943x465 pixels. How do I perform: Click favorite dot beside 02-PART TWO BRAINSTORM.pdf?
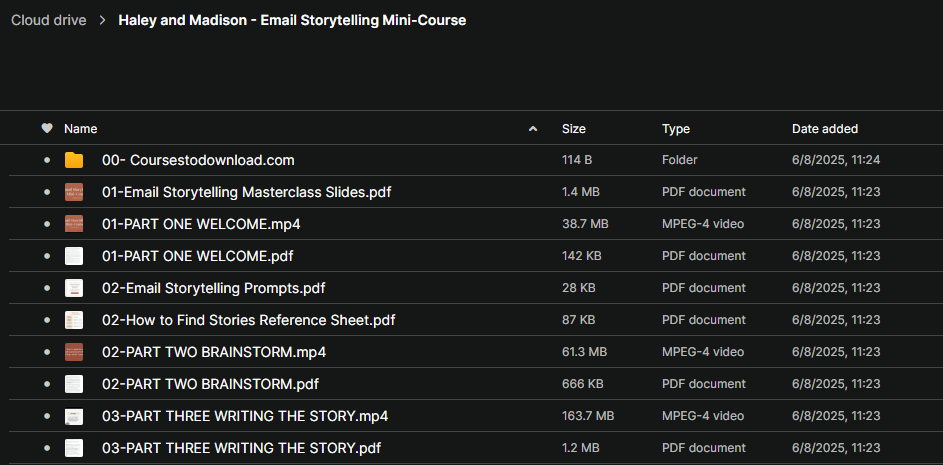[47, 384]
